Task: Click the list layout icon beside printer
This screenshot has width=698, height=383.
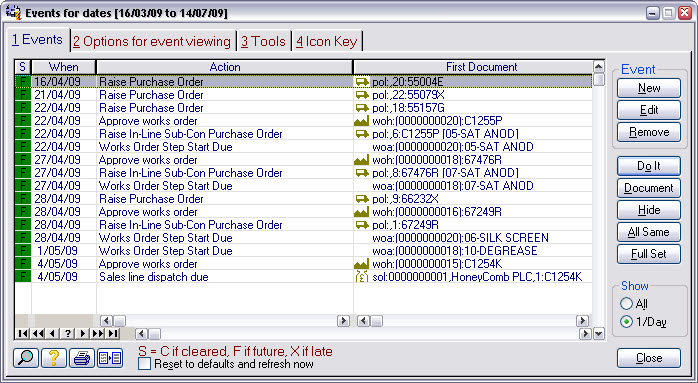Action: pyautogui.click(x=110, y=358)
